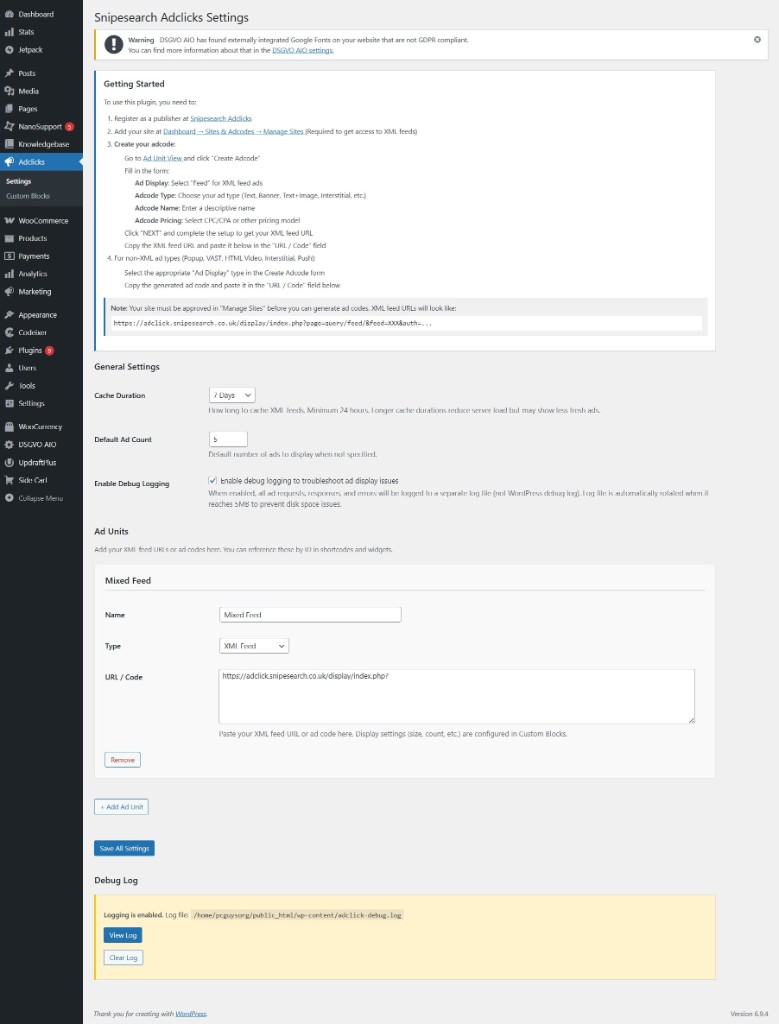Click the Pages icon

point(9,108)
